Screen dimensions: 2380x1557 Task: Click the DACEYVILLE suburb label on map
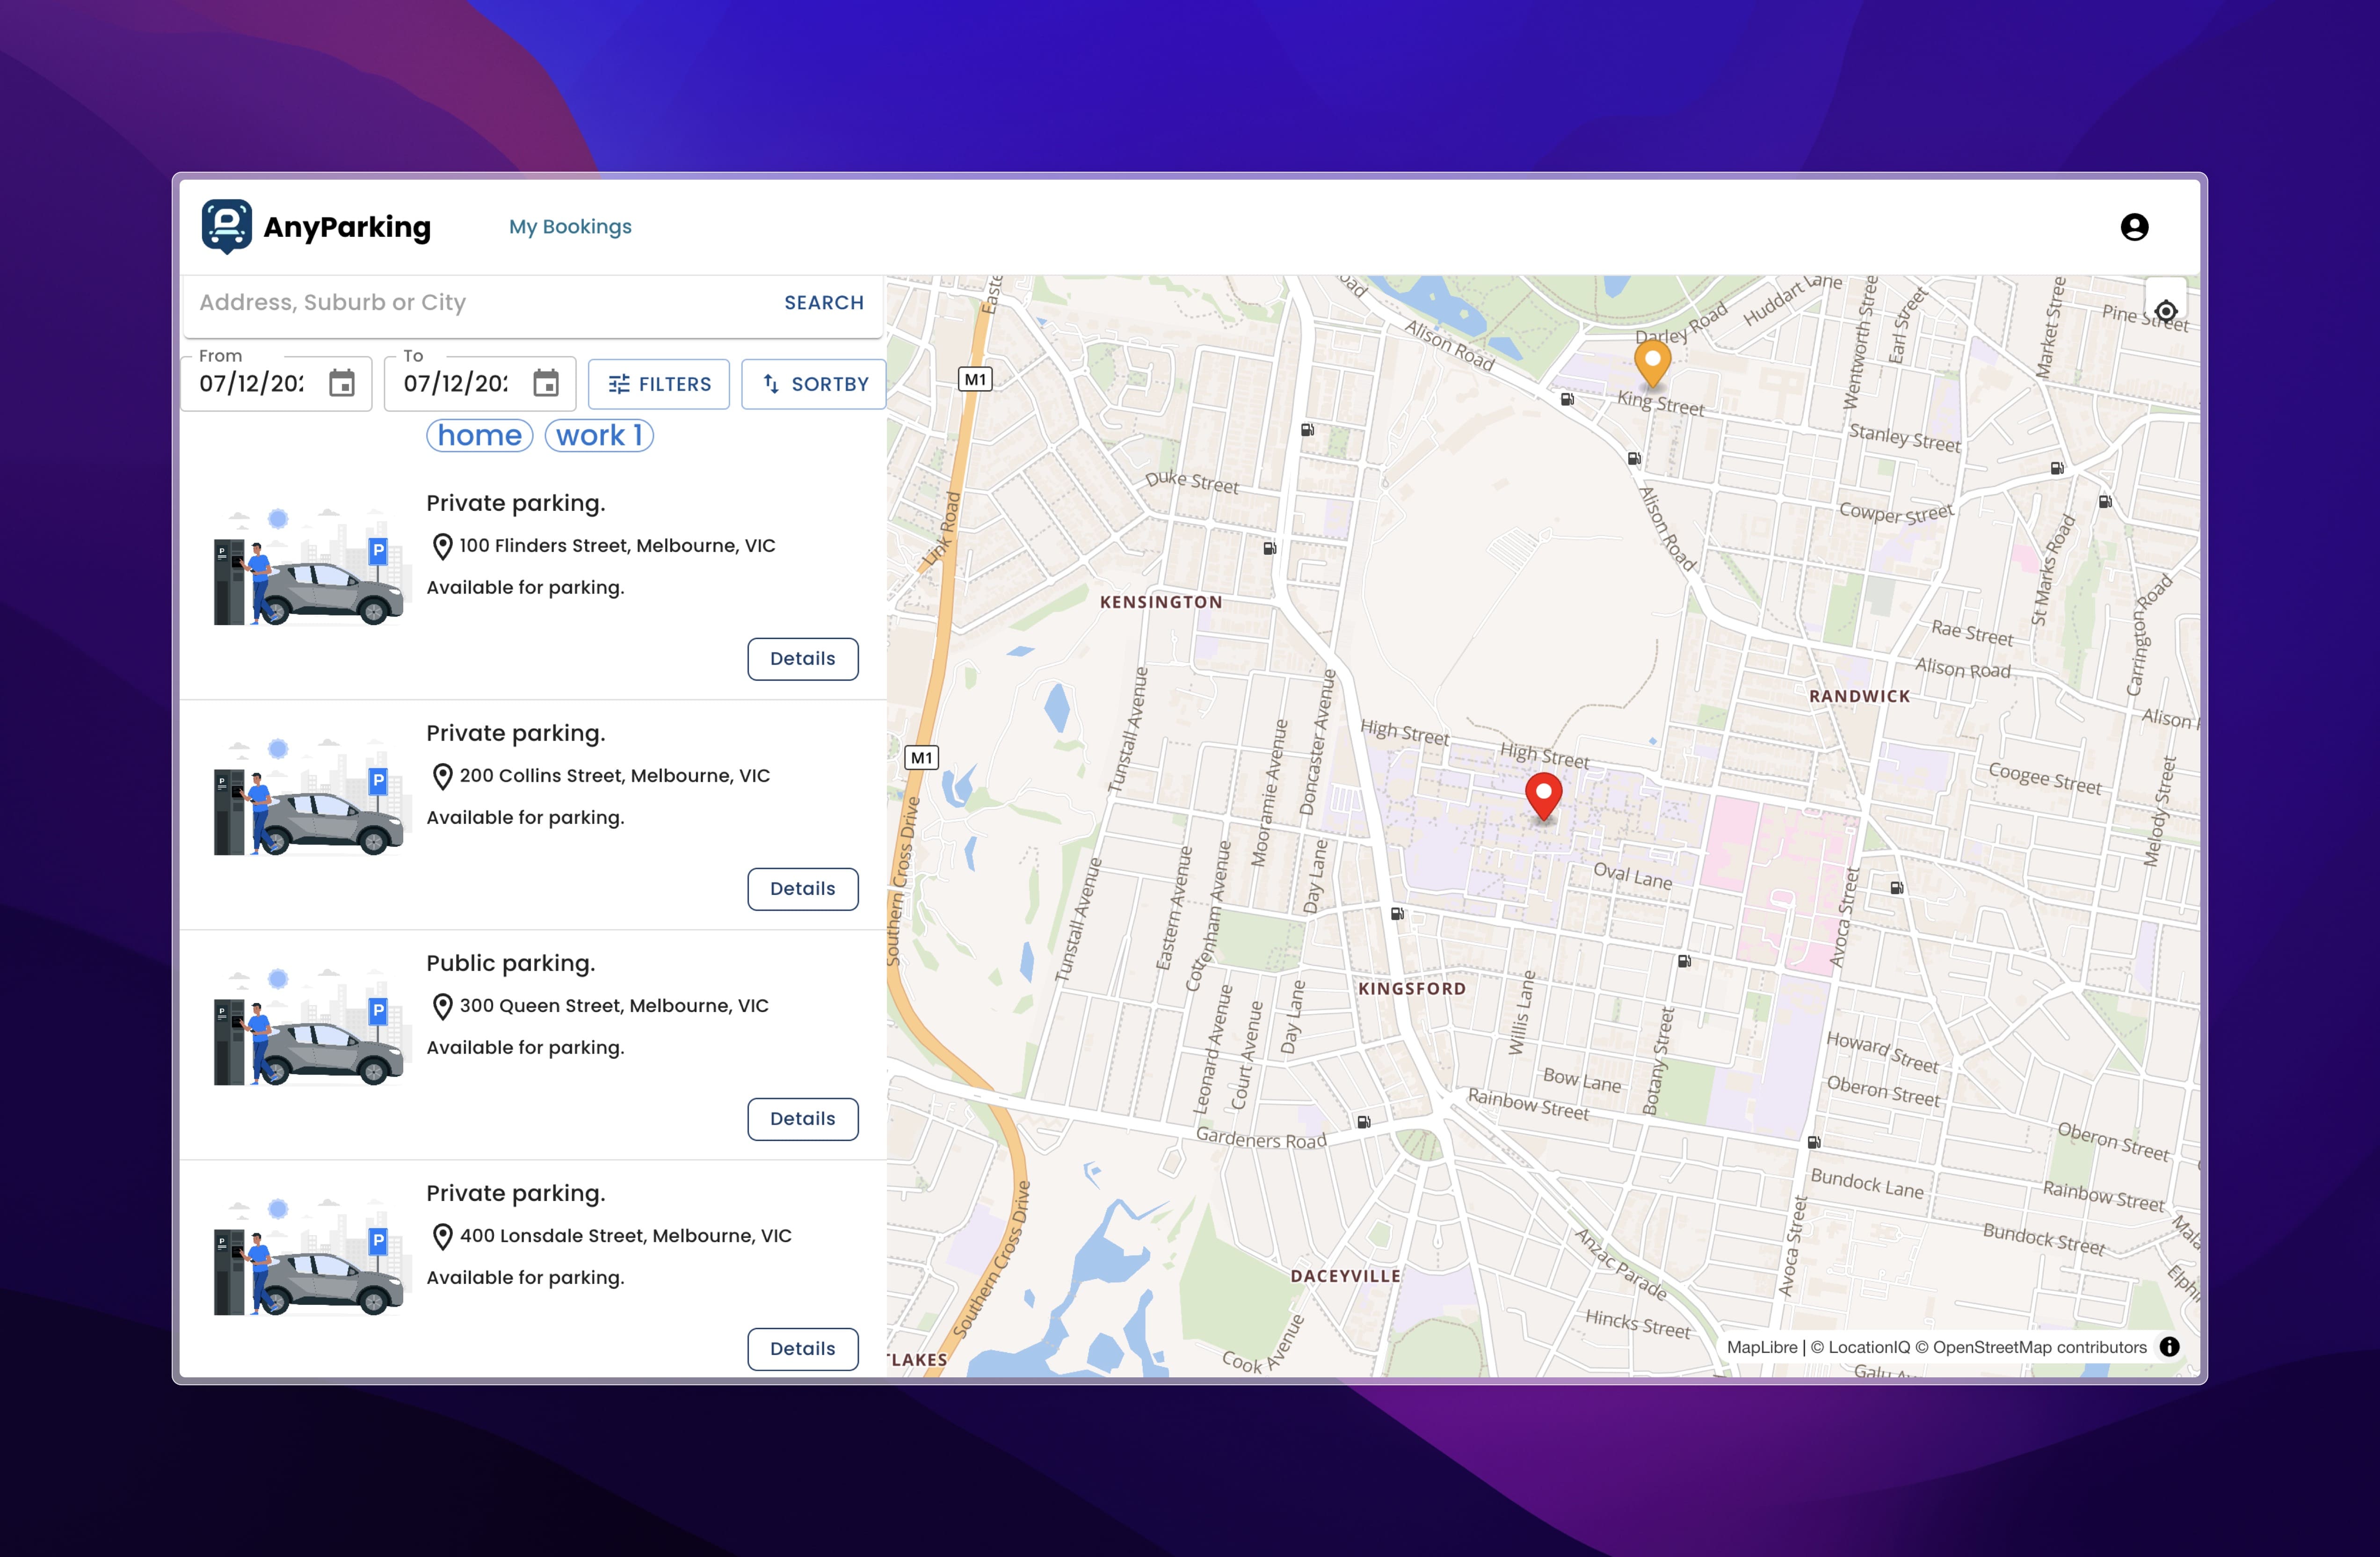(x=1345, y=1276)
